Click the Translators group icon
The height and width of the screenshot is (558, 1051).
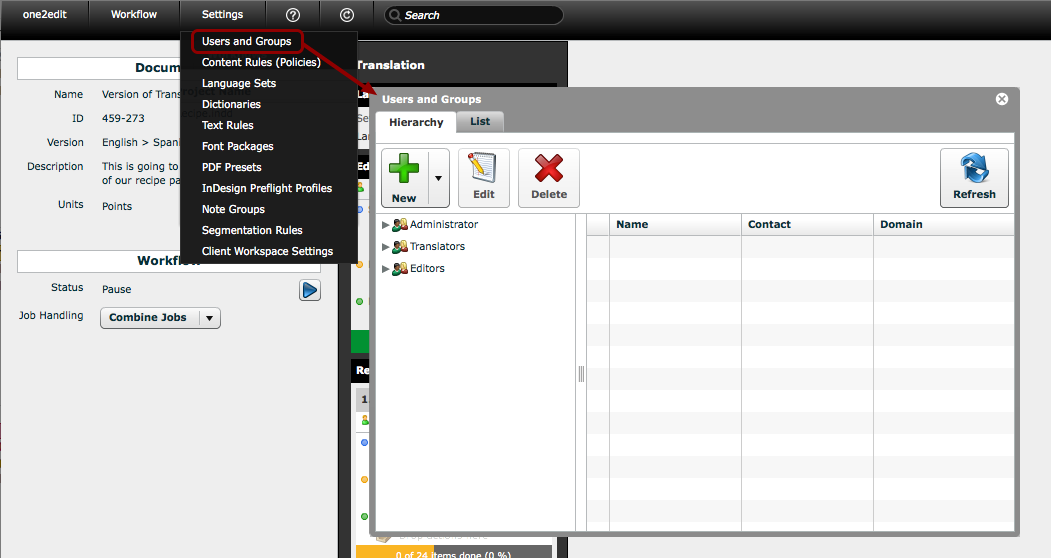point(400,247)
